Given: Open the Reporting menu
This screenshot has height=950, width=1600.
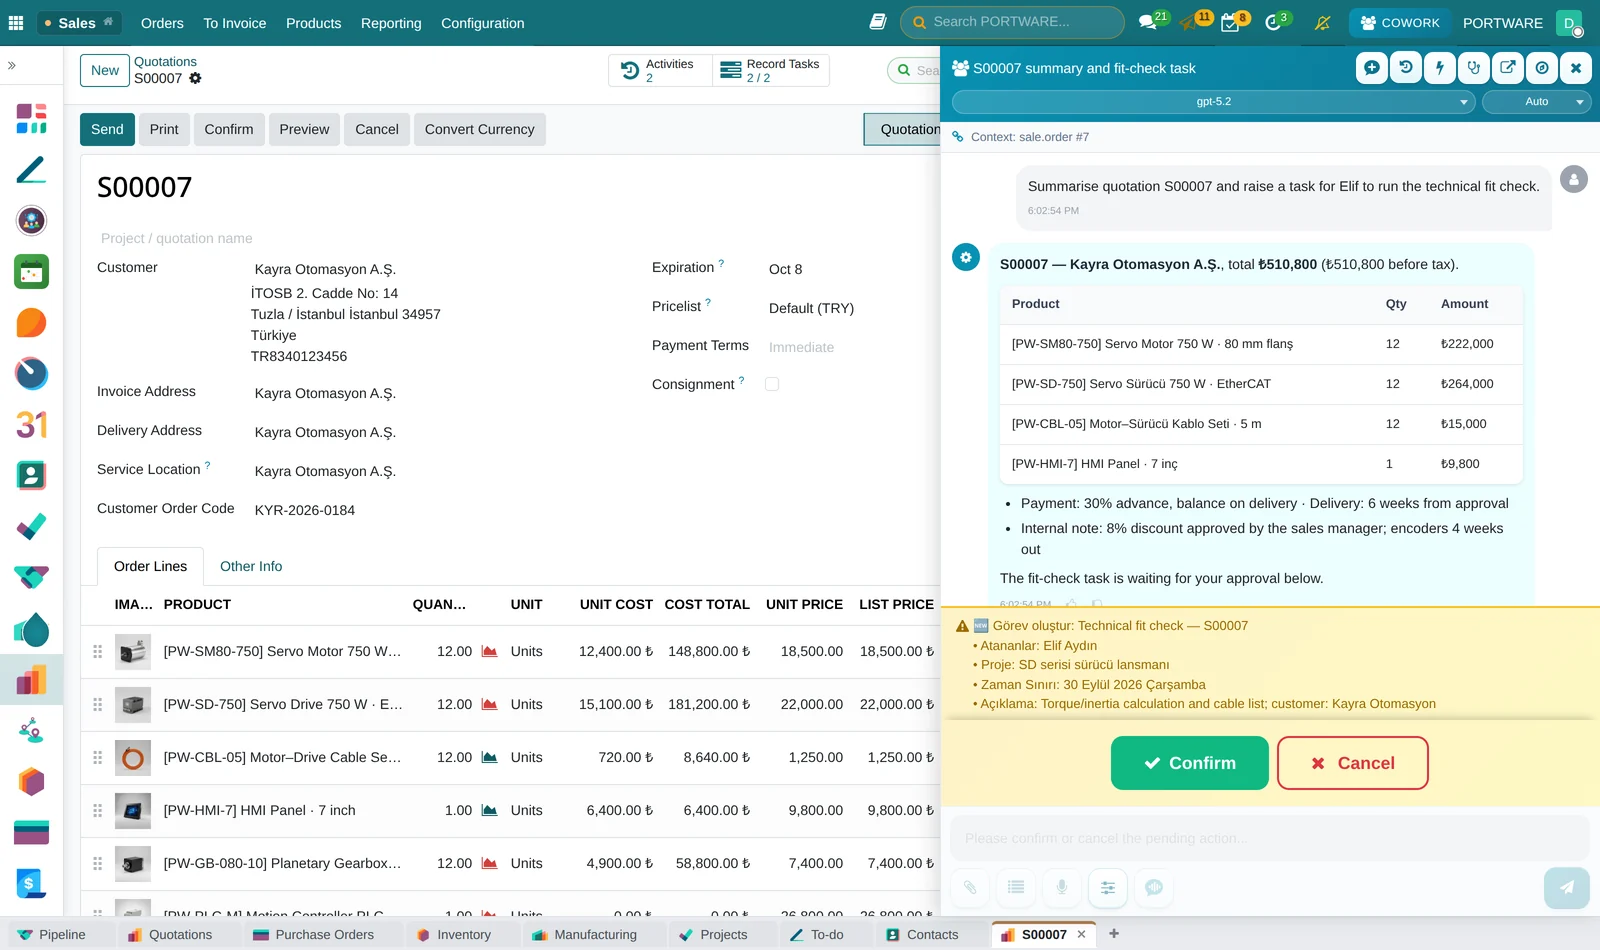Looking at the screenshot, I should pyautogui.click(x=391, y=23).
